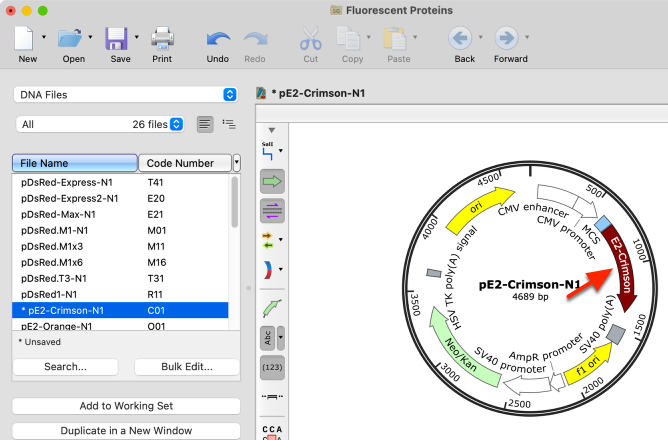Click the CCA codon icon

point(272,431)
